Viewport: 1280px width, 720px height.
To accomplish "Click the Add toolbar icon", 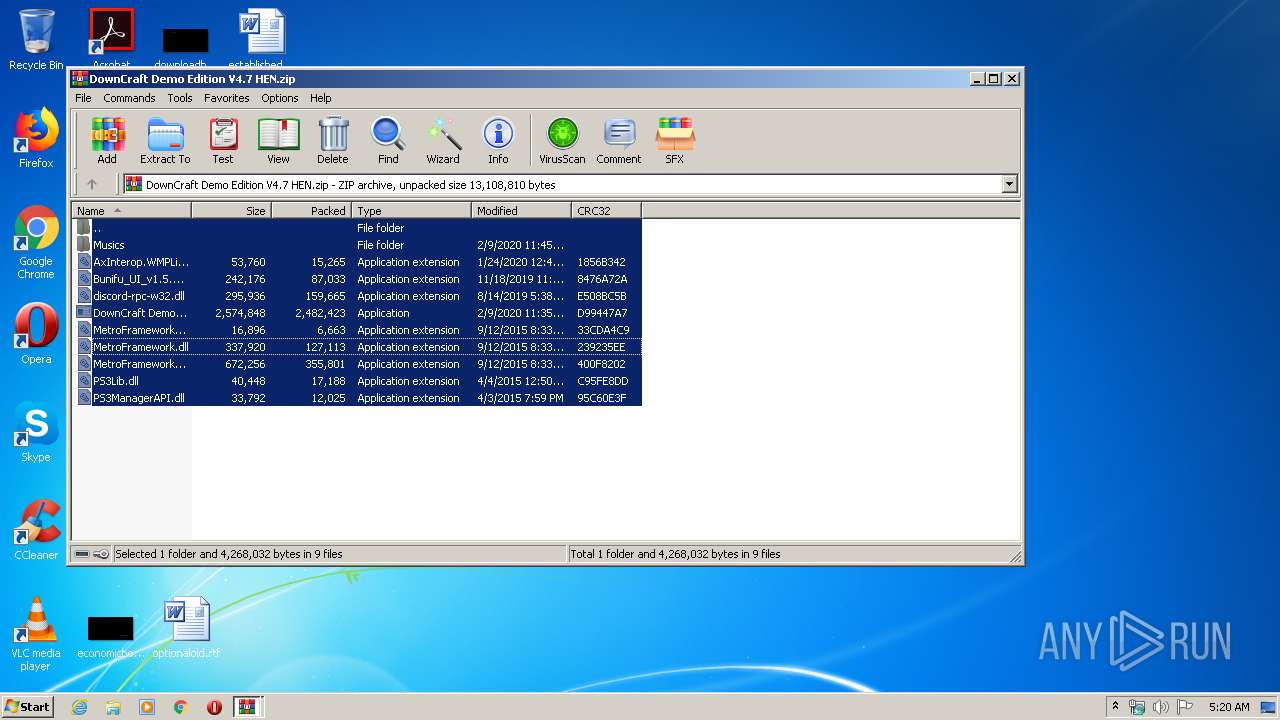I will pos(107,141).
